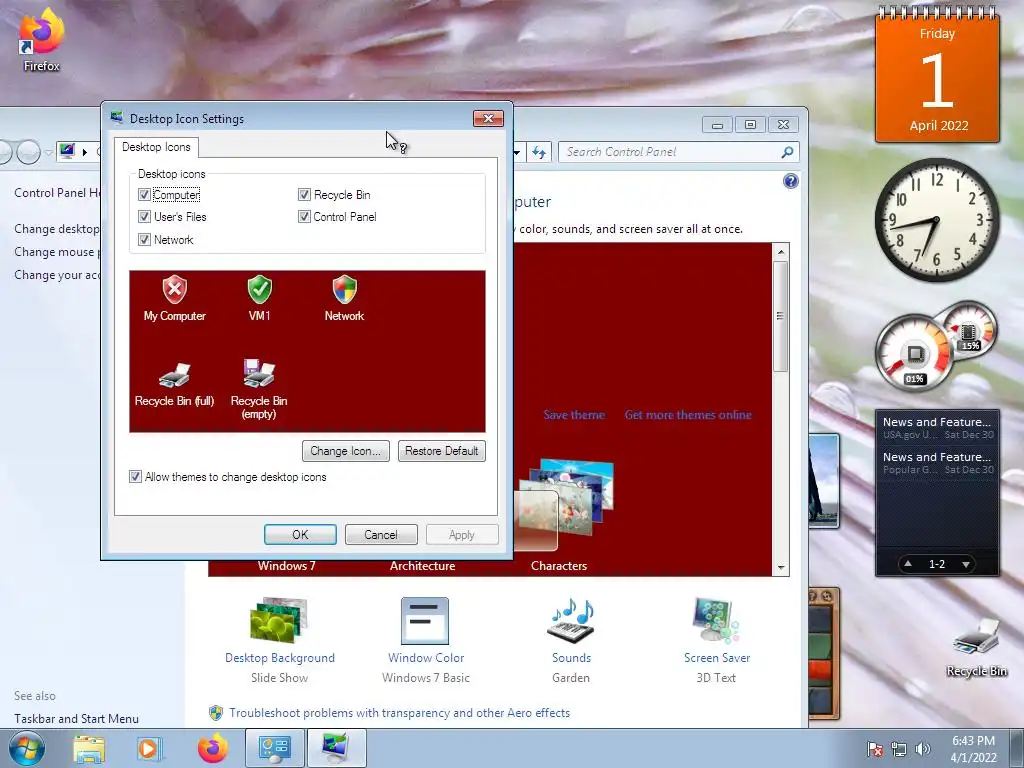
Task: Toggle Allow themes to change desktop icons
Action: [135, 477]
